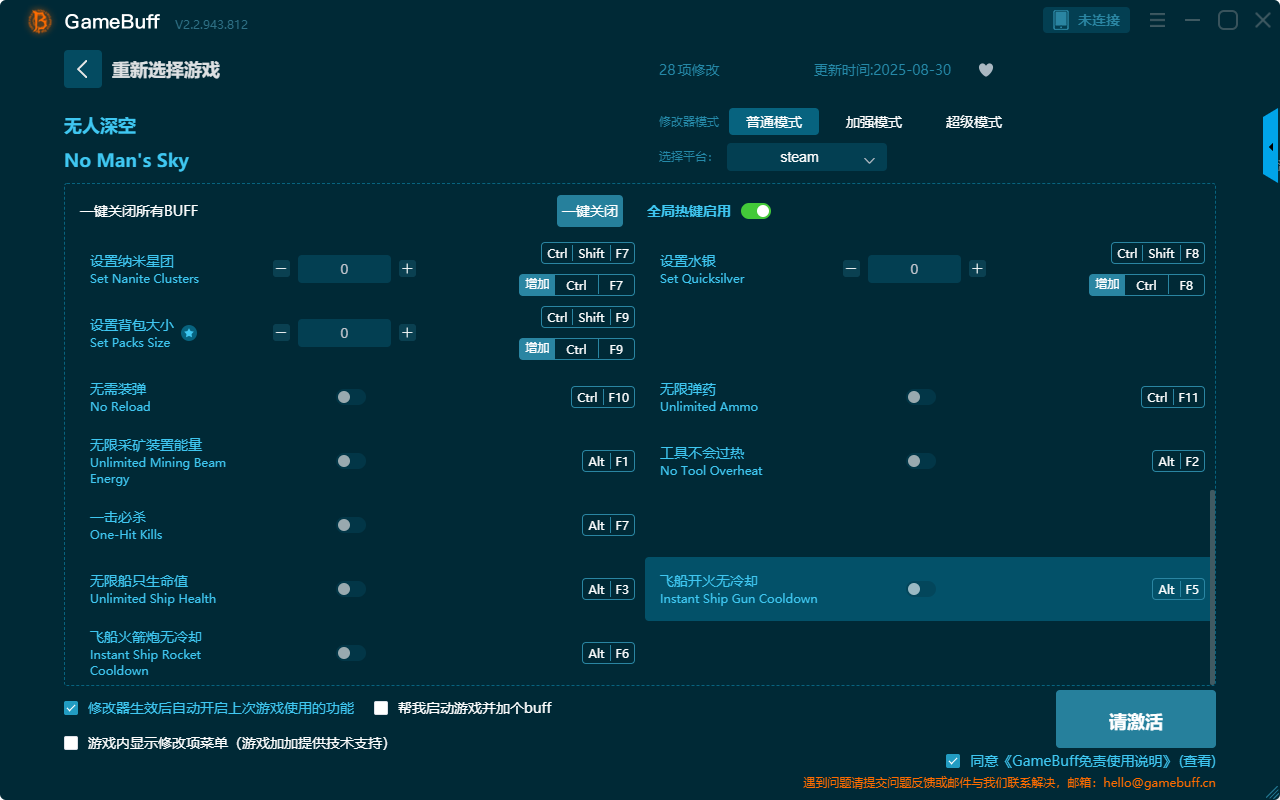Check show trainer menu in game option
Screen dimensions: 1280x800
[71, 743]
